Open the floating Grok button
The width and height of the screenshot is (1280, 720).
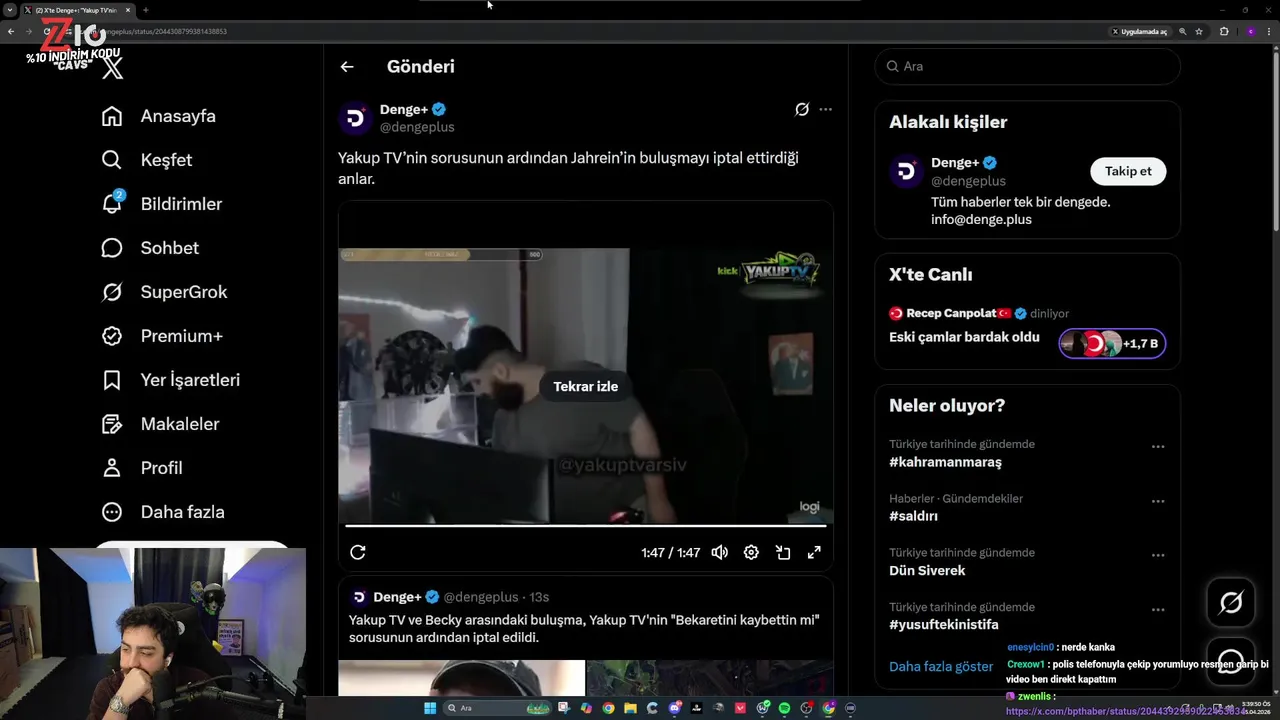(1231, 603)
